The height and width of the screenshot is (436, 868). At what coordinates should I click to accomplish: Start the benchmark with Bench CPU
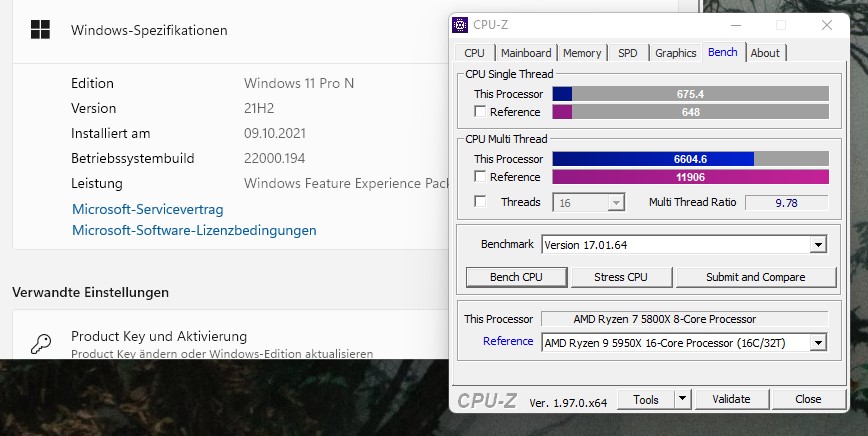tap(516, 277)
